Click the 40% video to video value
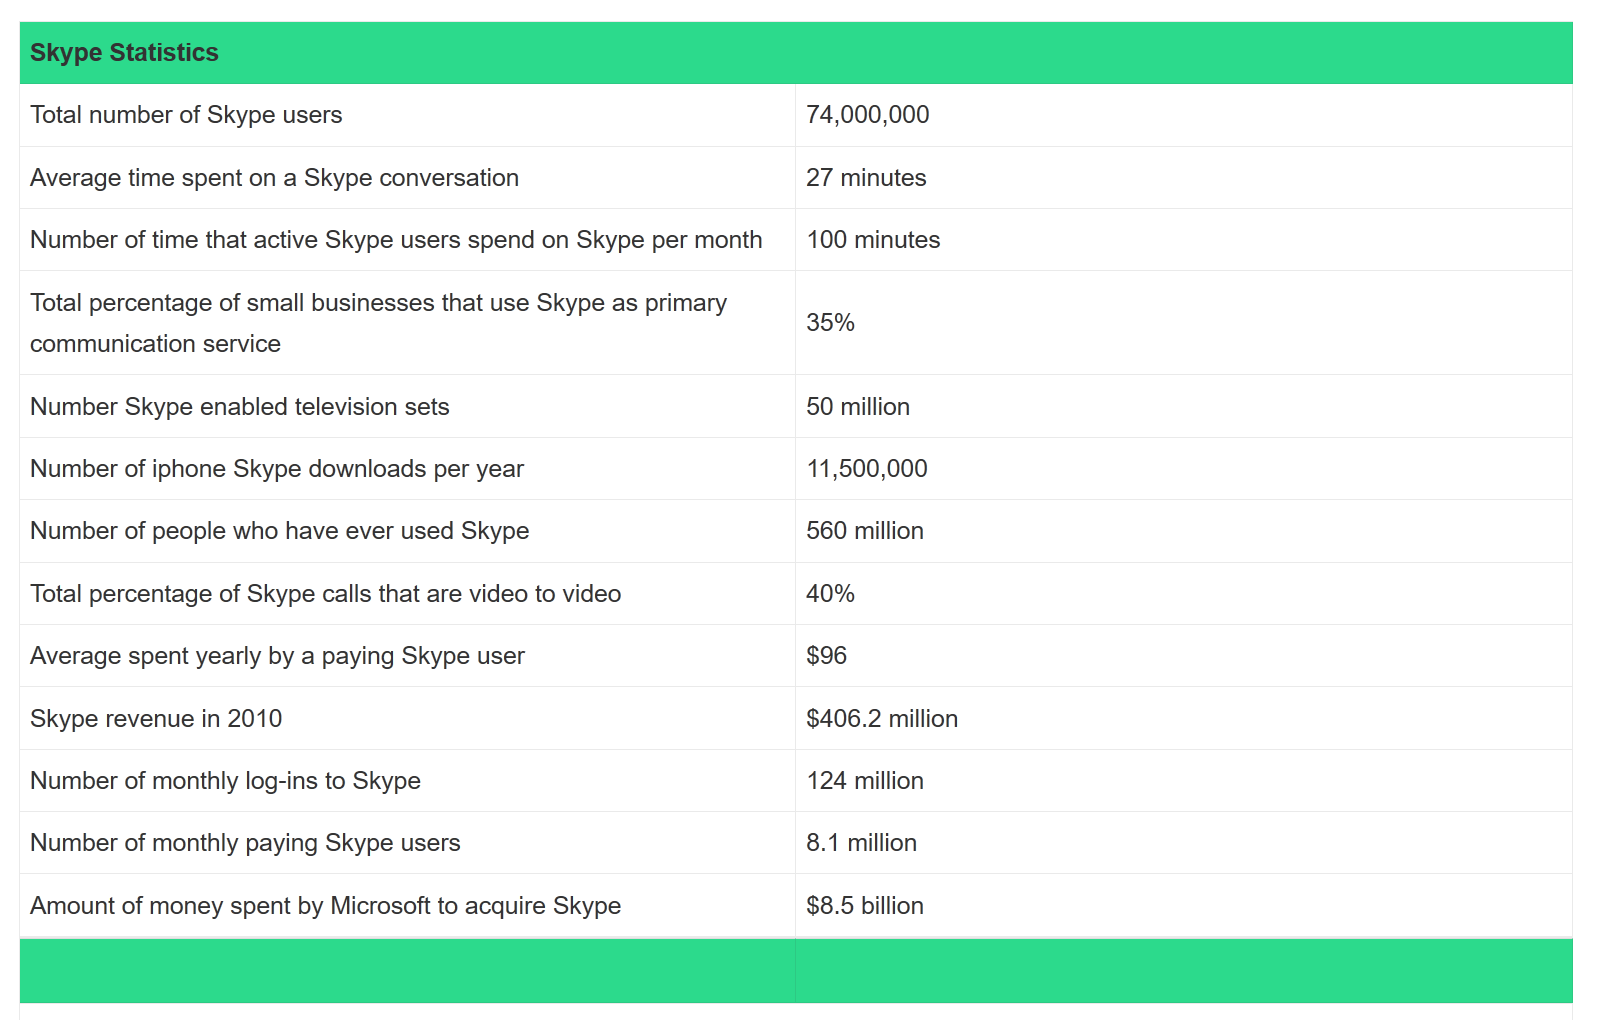 point(830,594)
